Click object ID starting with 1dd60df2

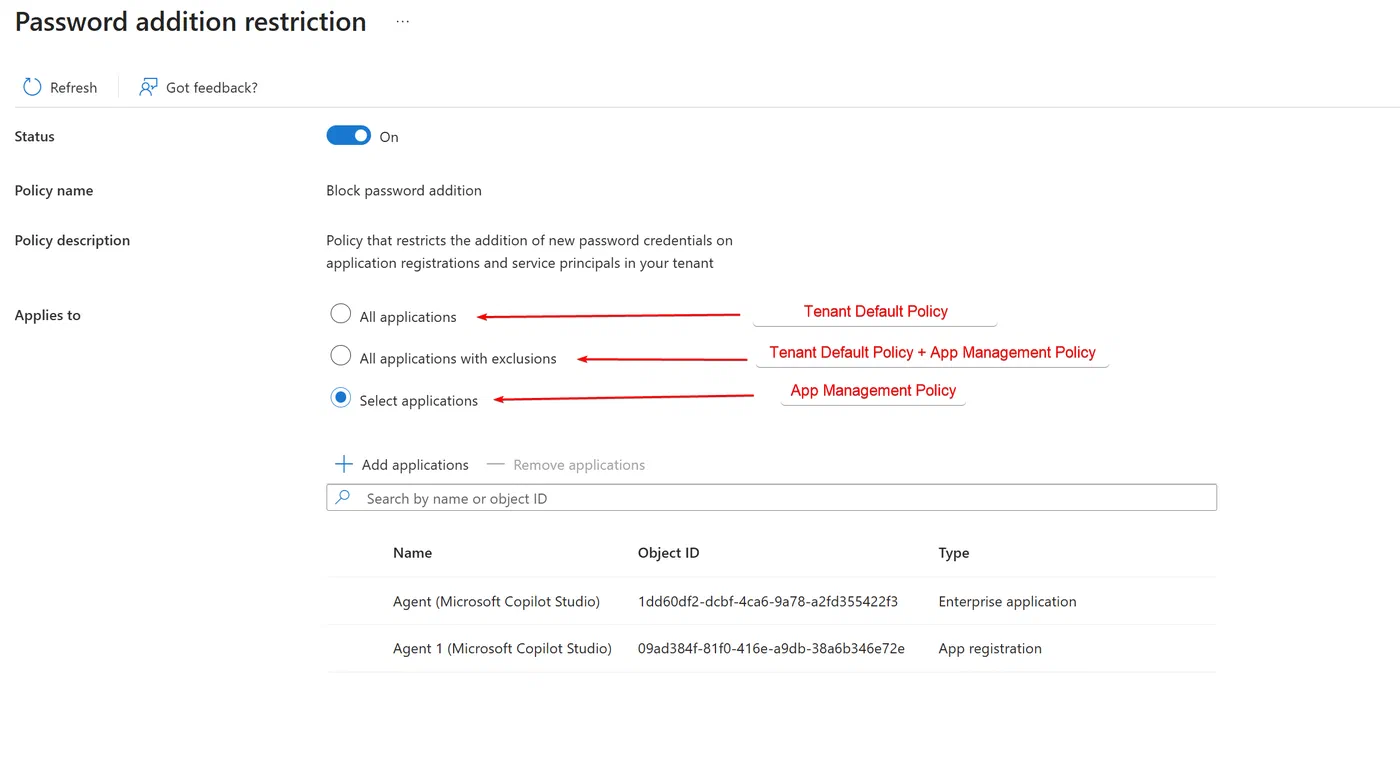tap(768, 602)
